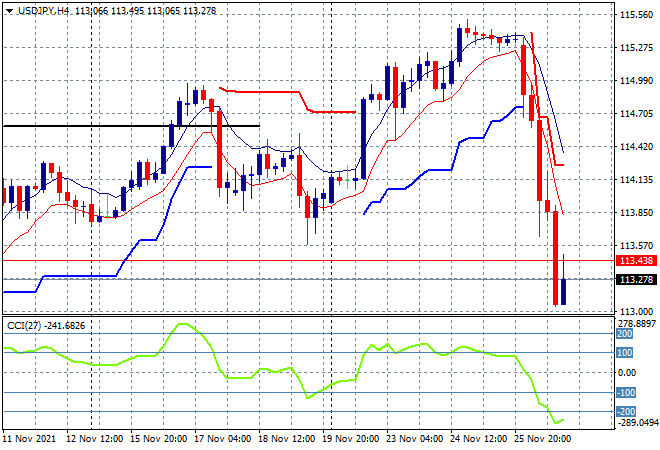
Task: Click the 114.990 price scale value
Action: (636, 80)
